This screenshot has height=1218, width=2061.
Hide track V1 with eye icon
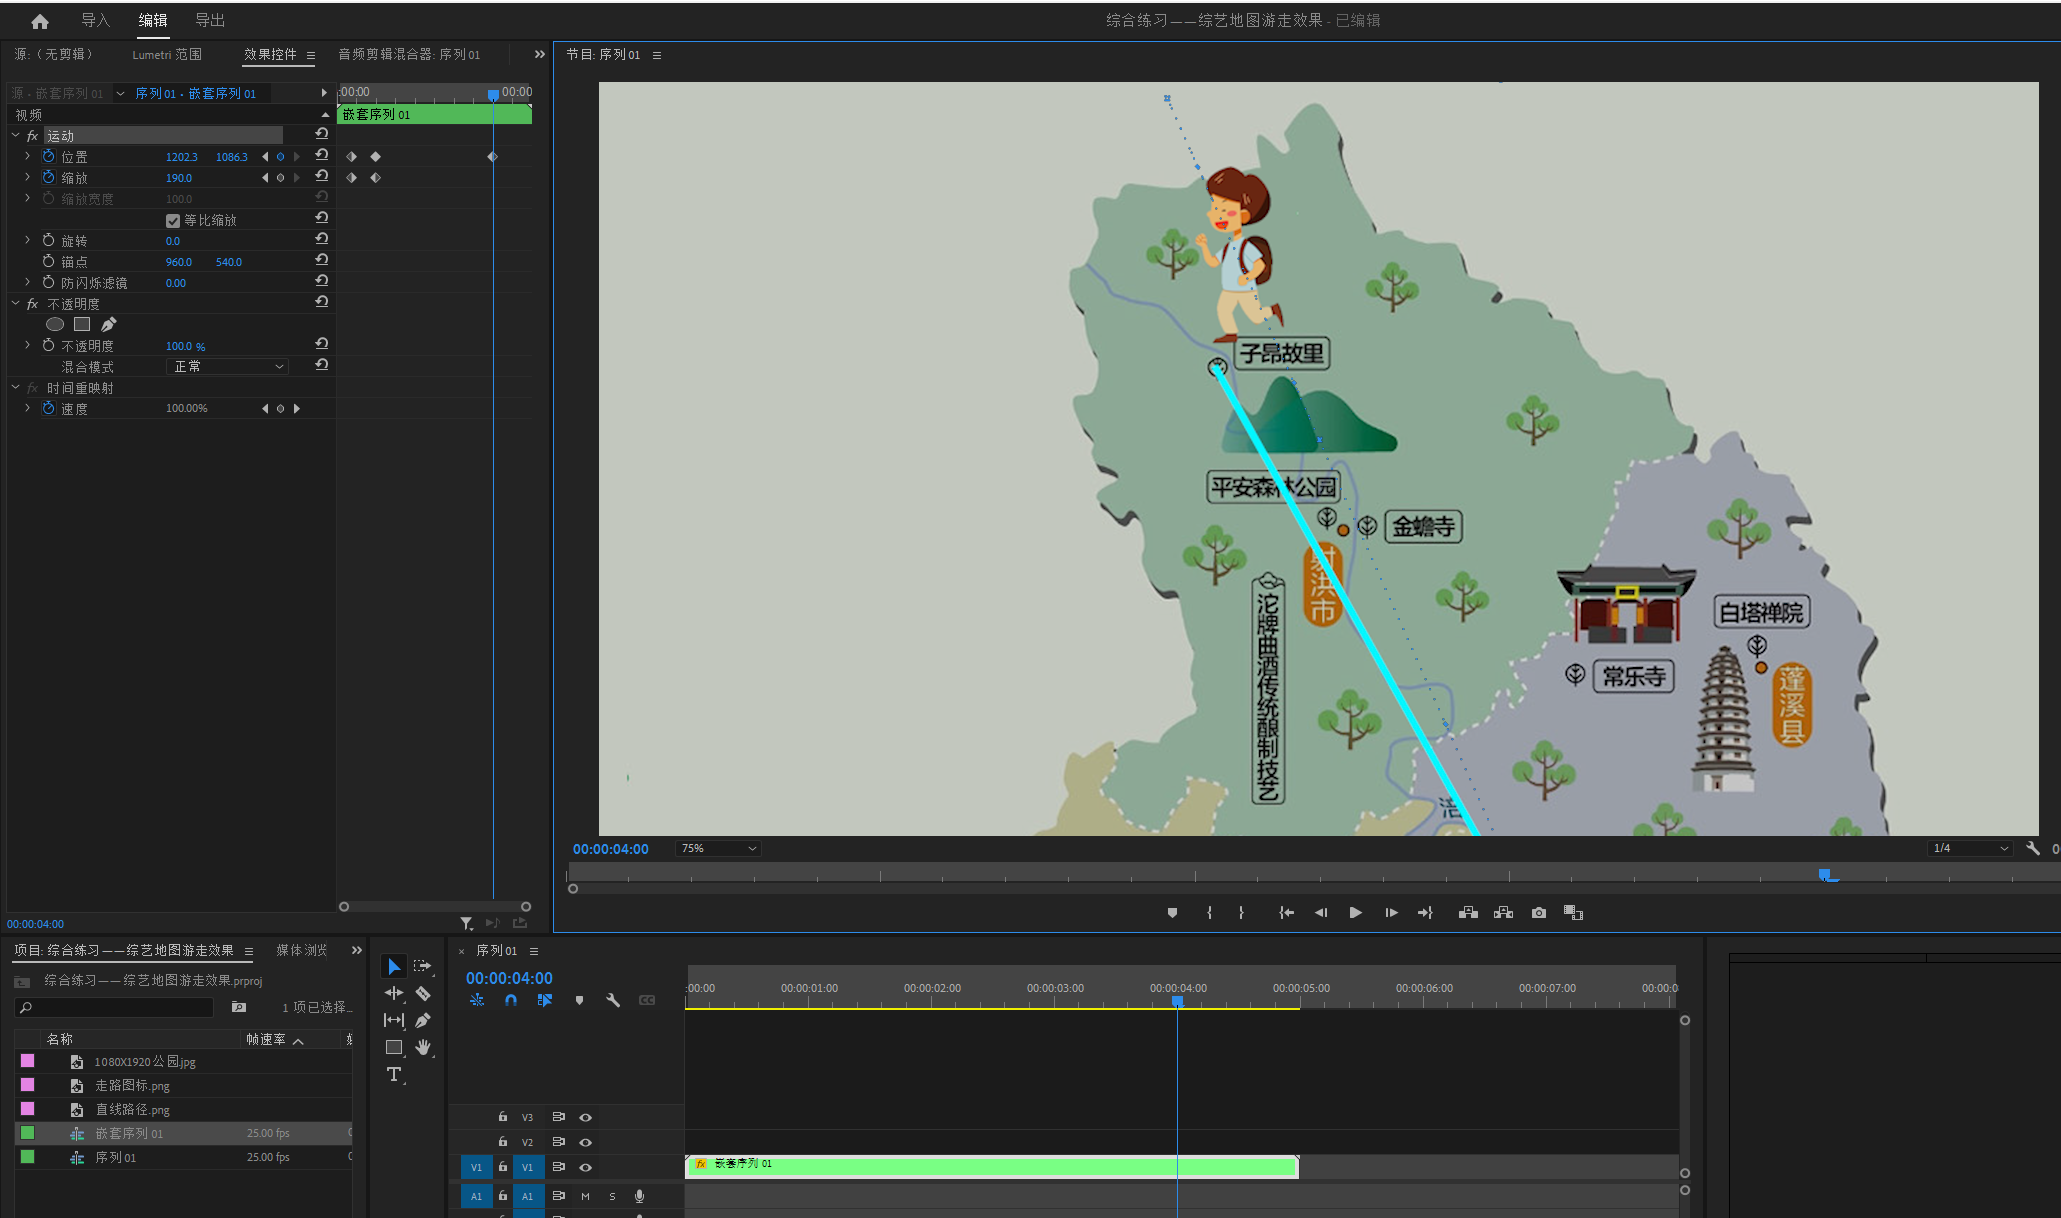click(x=586, y=1167)
